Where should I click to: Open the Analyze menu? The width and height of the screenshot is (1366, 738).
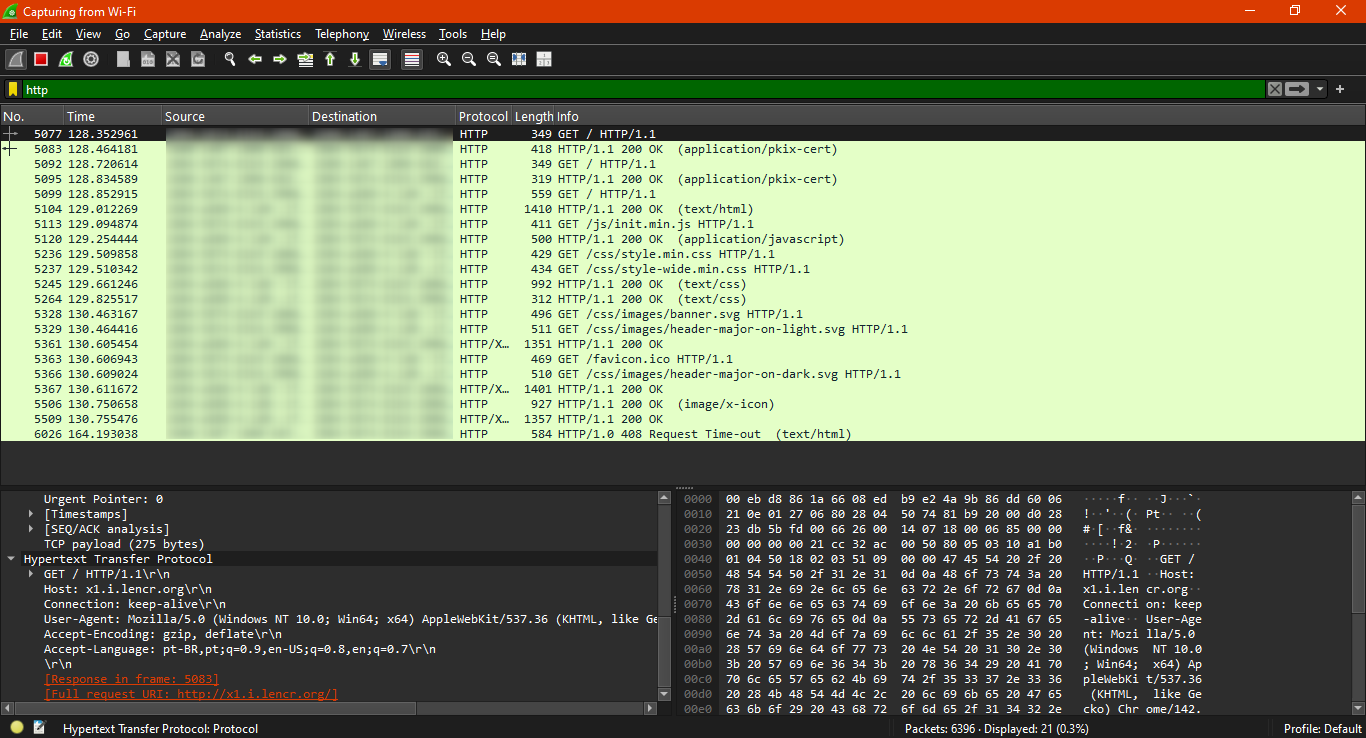220,34
